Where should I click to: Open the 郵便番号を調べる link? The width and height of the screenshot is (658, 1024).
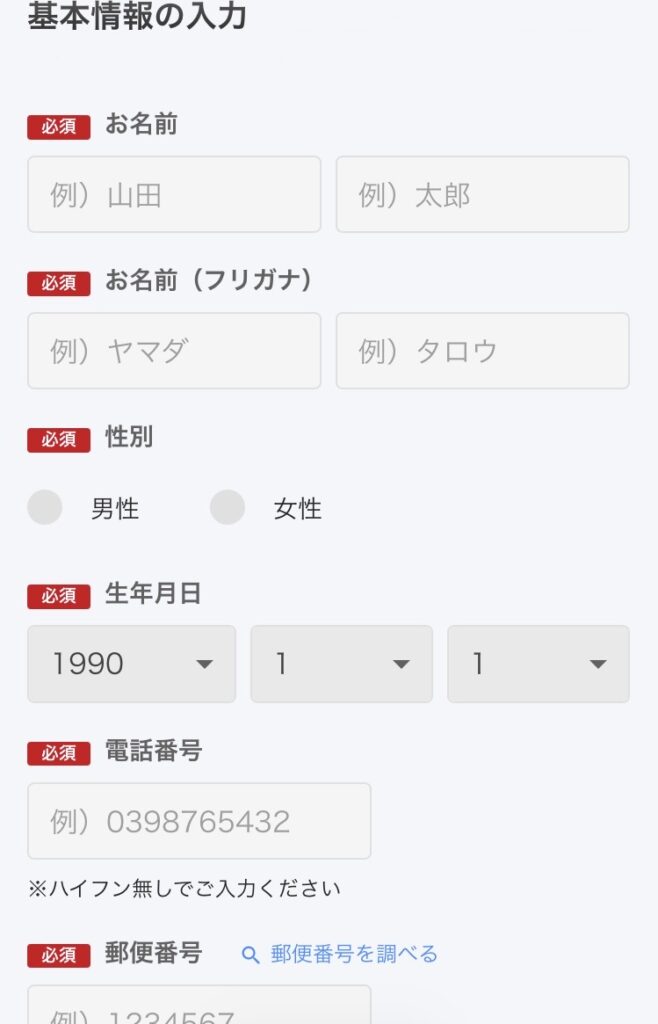(353, 955)
